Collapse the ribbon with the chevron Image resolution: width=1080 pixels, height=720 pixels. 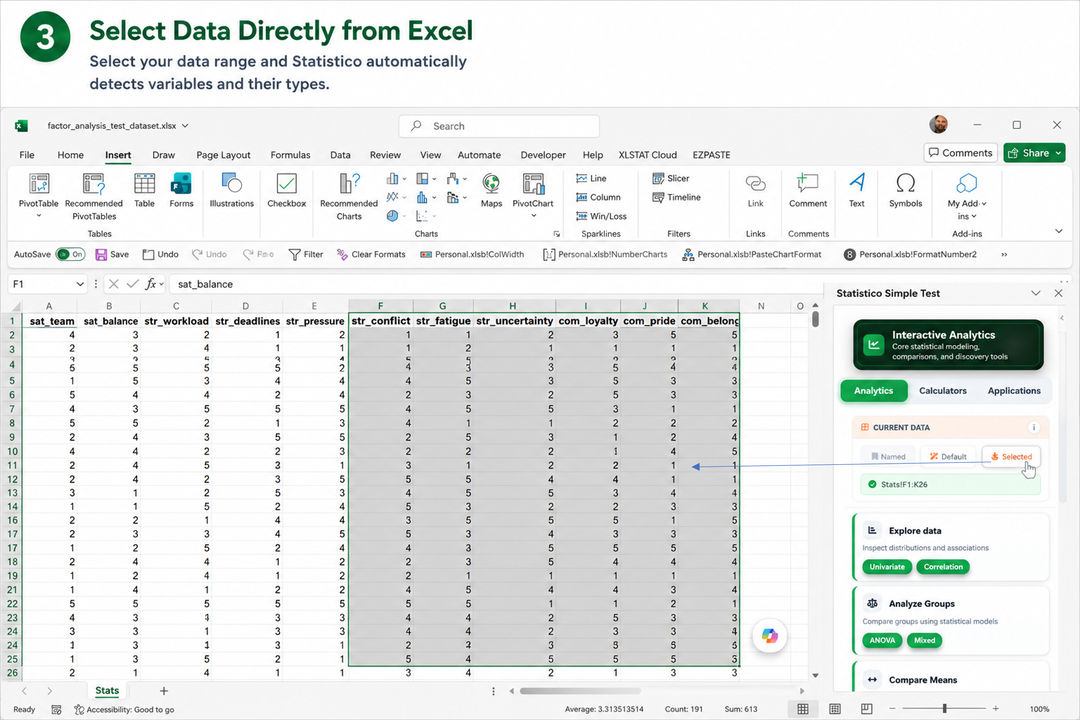click(x=1059, y=231)
